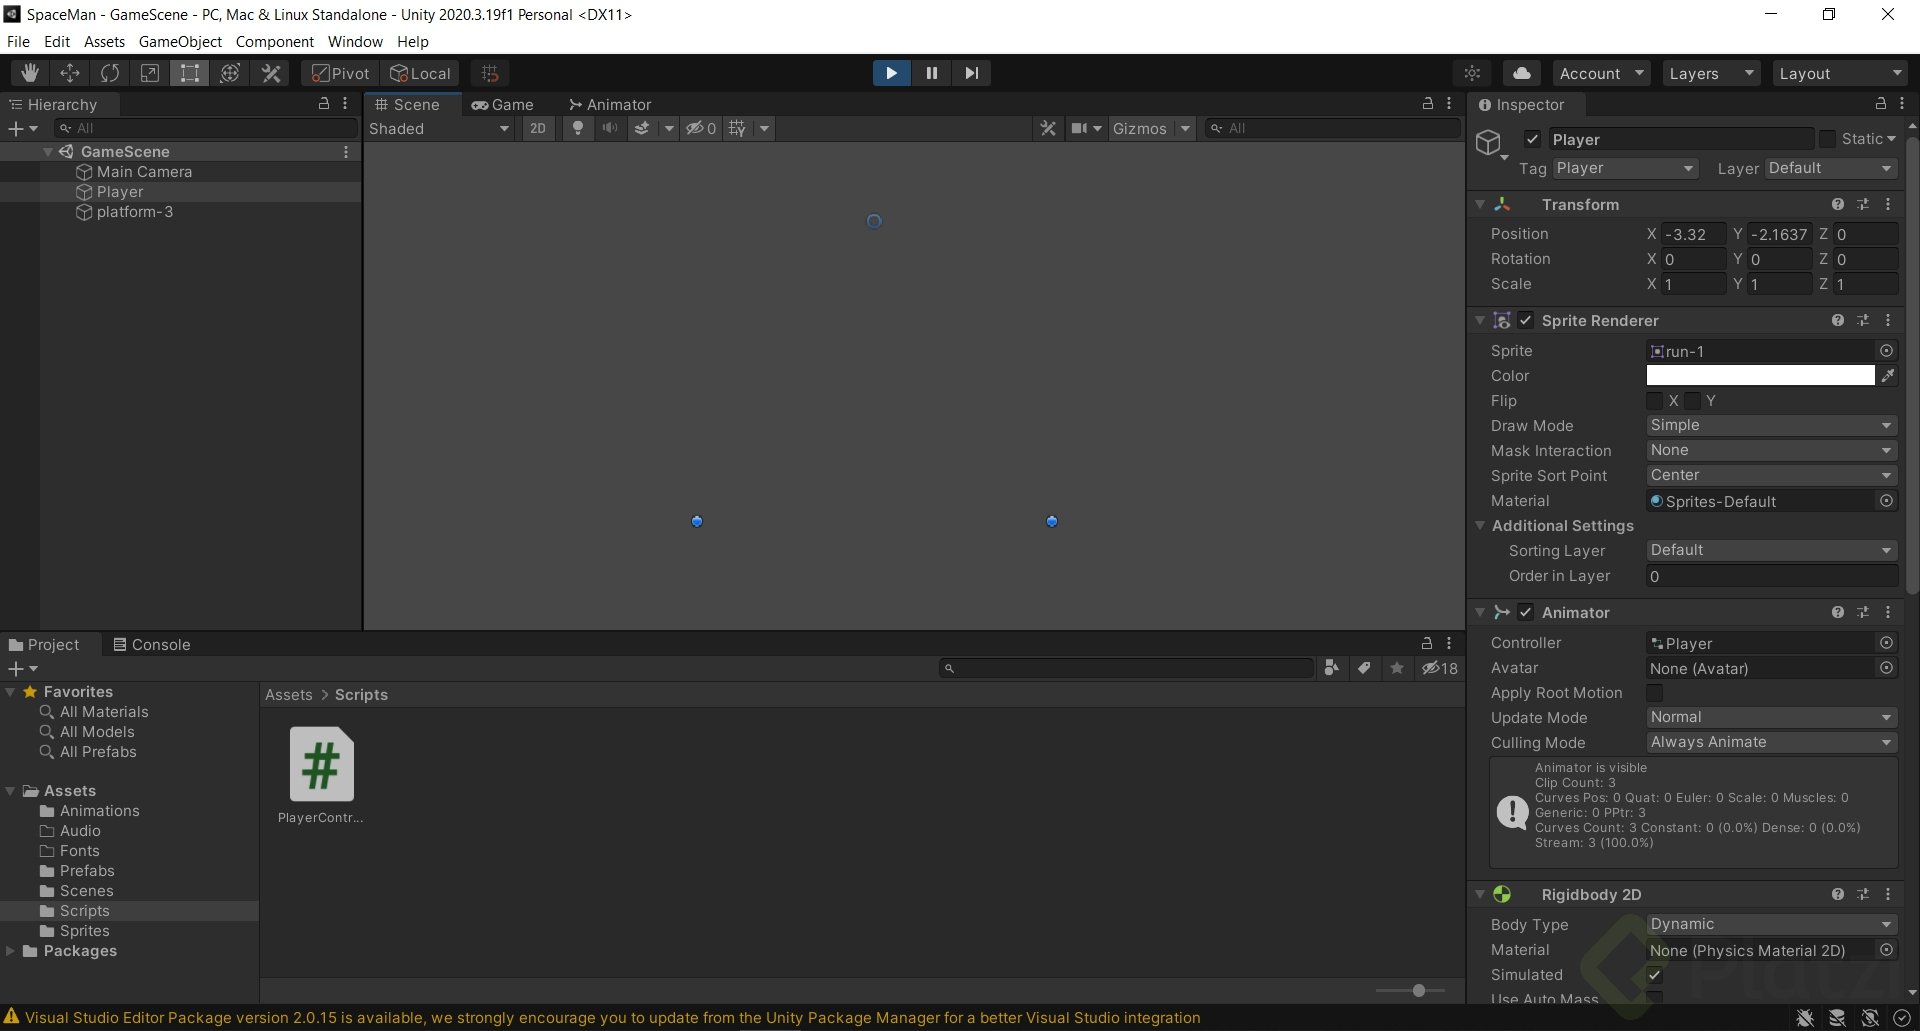The image size is (1920, 1031).
Task: Collapse the Transform component
Action: (x=1481, y=204)
